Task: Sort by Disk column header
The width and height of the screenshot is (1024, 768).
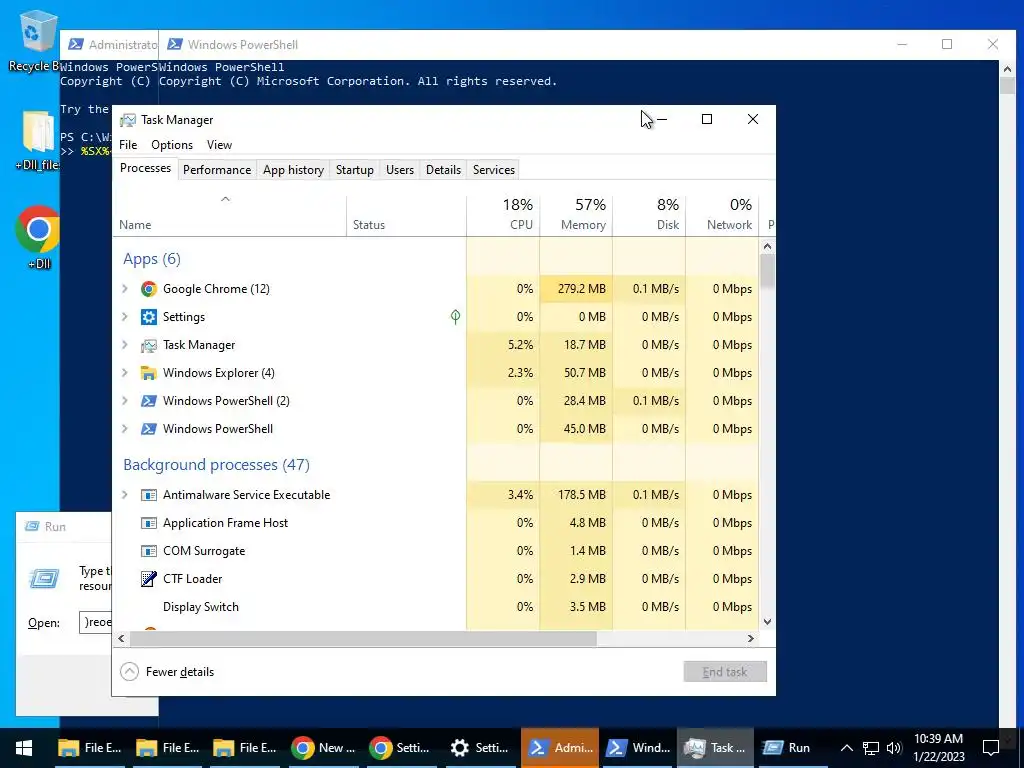Action: point(649,214)
